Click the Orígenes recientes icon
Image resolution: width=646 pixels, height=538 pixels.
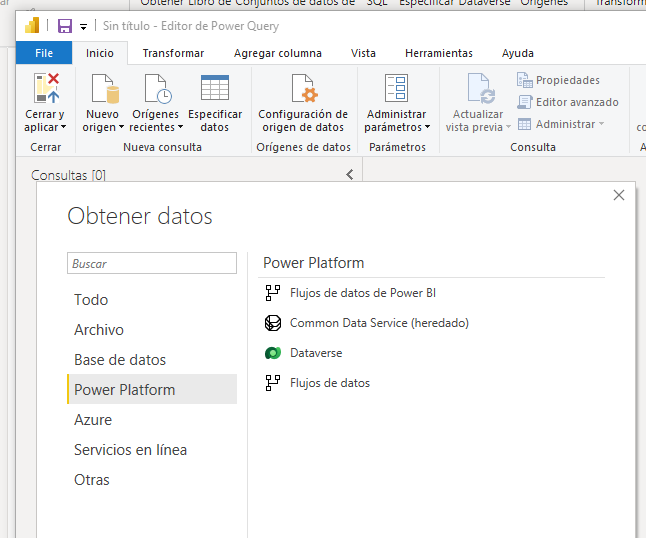coord(158,88)
